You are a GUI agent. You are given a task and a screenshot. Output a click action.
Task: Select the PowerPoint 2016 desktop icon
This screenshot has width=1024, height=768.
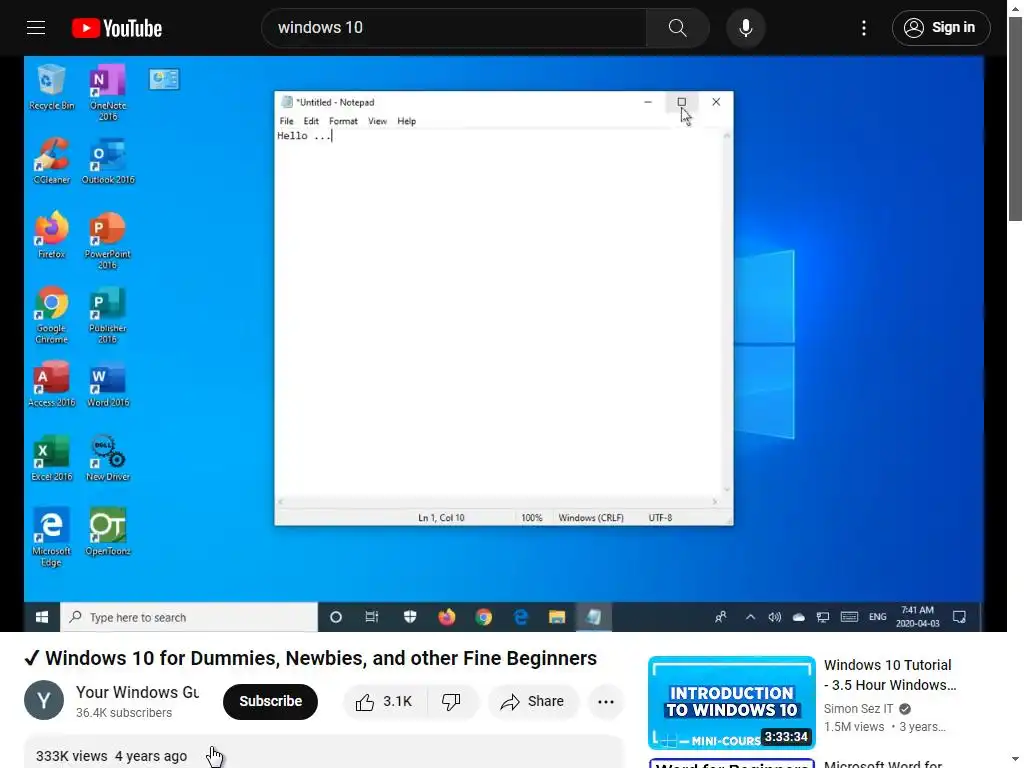click(108, 241)
